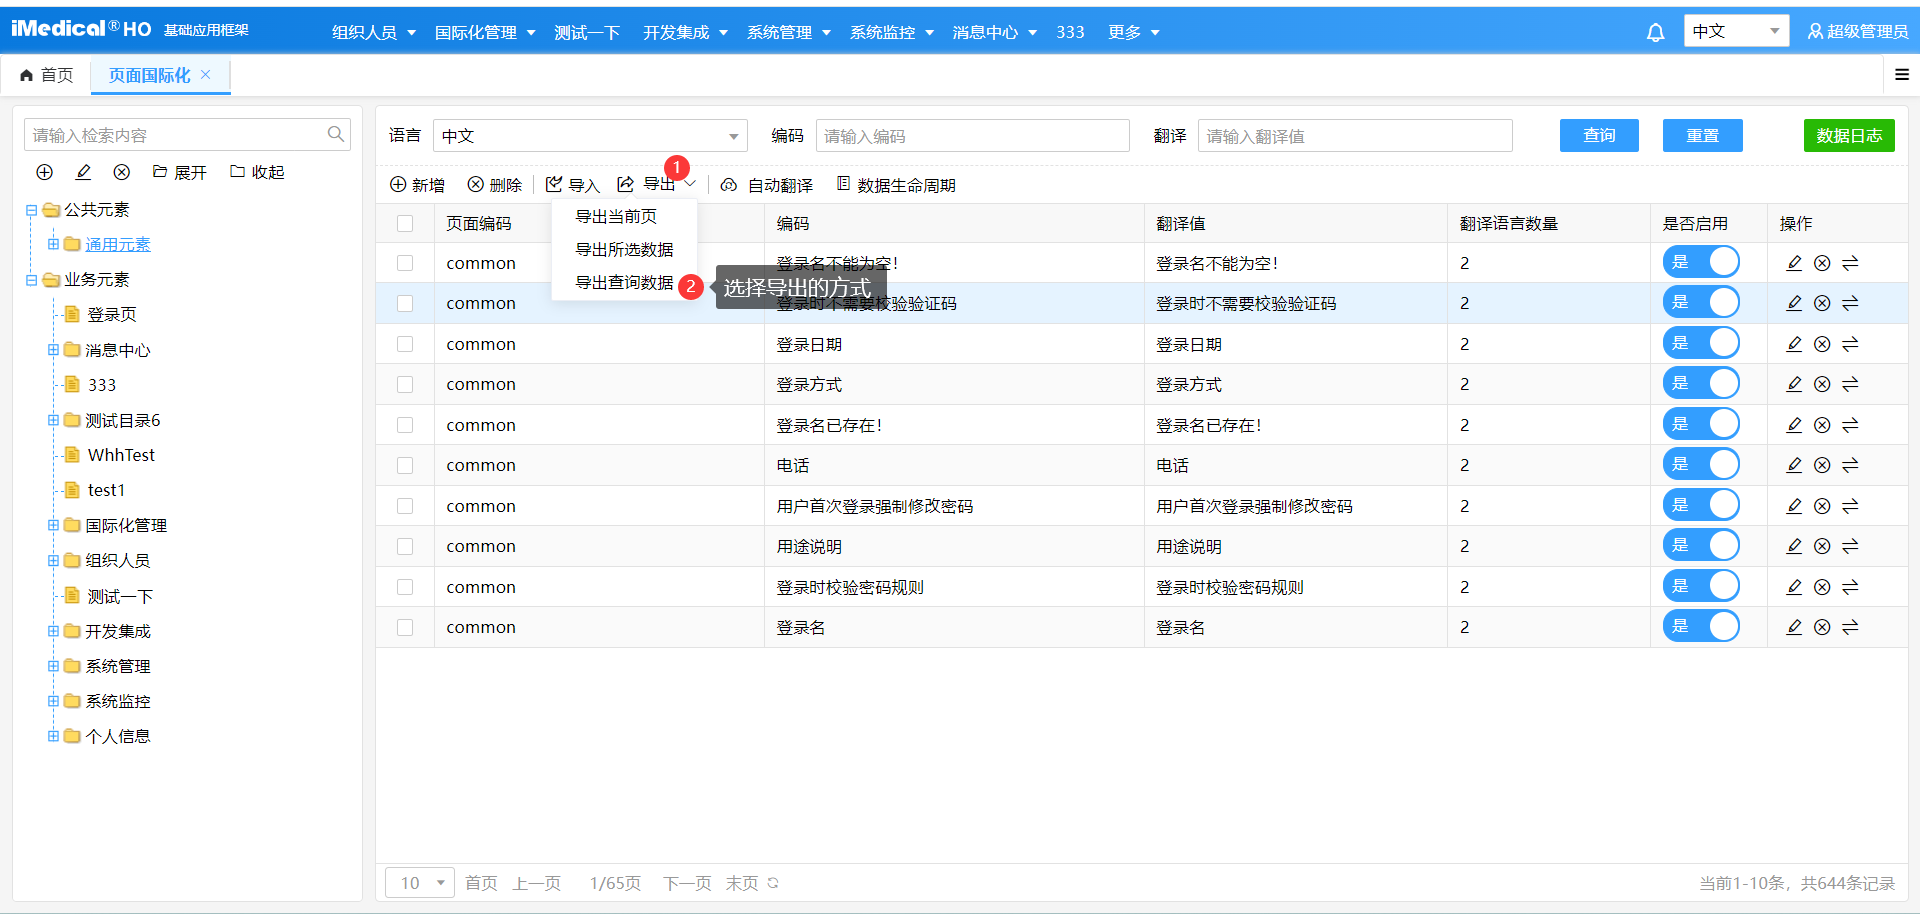The width and height of the screenshot is (1920, 914).
Task: Open the 数据日志 green button
Action: pyautogui.click(x=1849, y=135)
